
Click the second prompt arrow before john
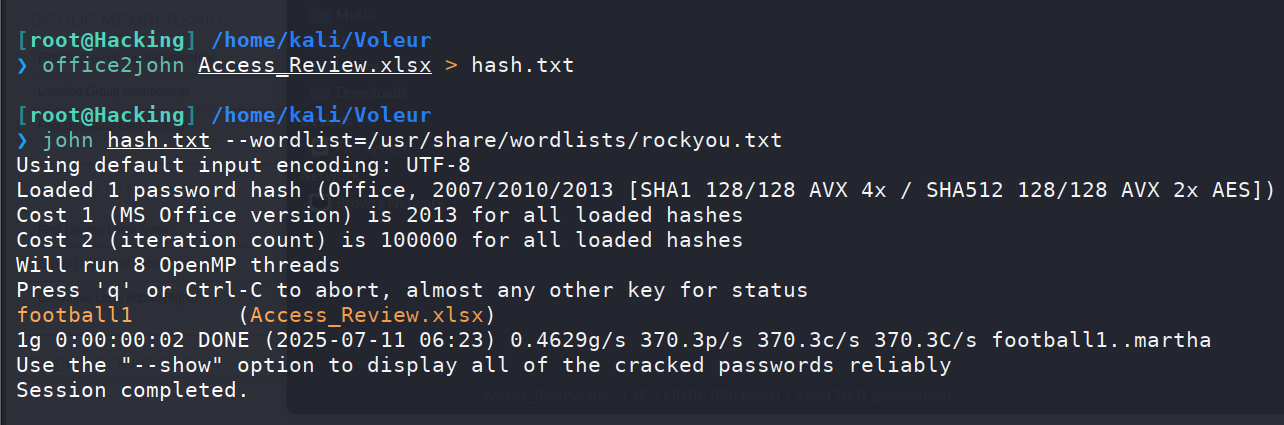[23, 141]
